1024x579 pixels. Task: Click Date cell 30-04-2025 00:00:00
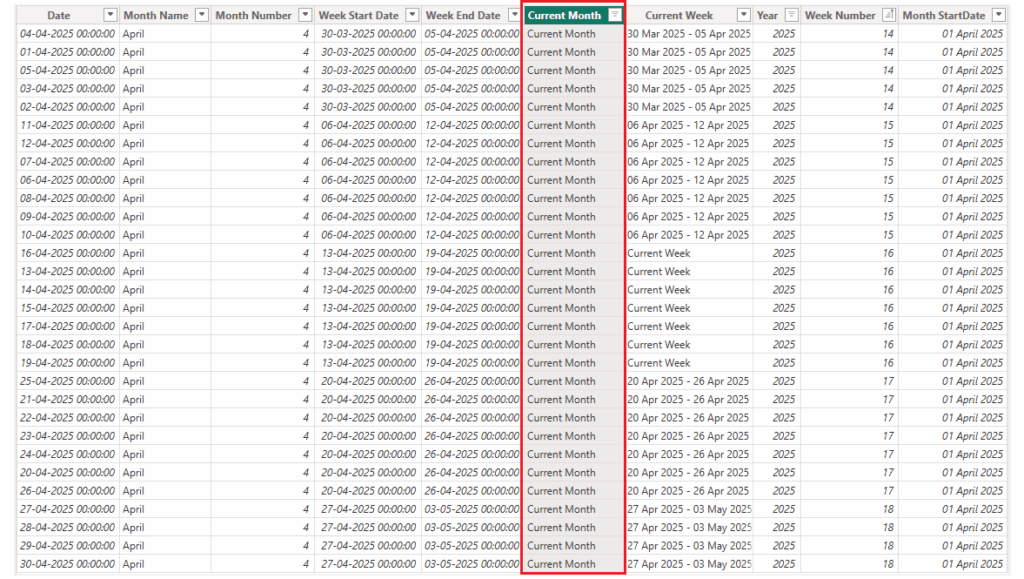point(67,563)
